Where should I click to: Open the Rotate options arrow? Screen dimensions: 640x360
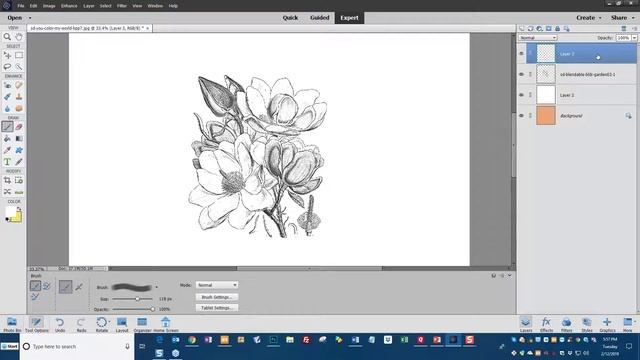(x=109, y=322)
